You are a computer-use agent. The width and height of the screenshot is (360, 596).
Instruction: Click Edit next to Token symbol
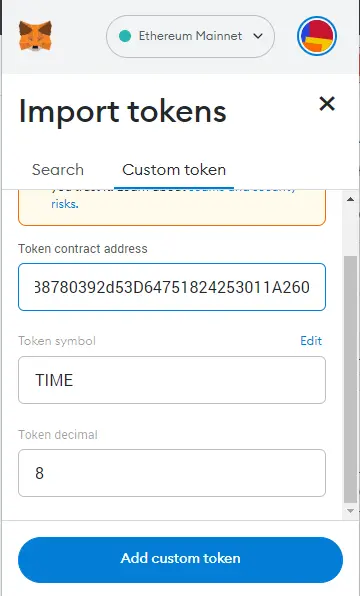click(x=311, y=341)
